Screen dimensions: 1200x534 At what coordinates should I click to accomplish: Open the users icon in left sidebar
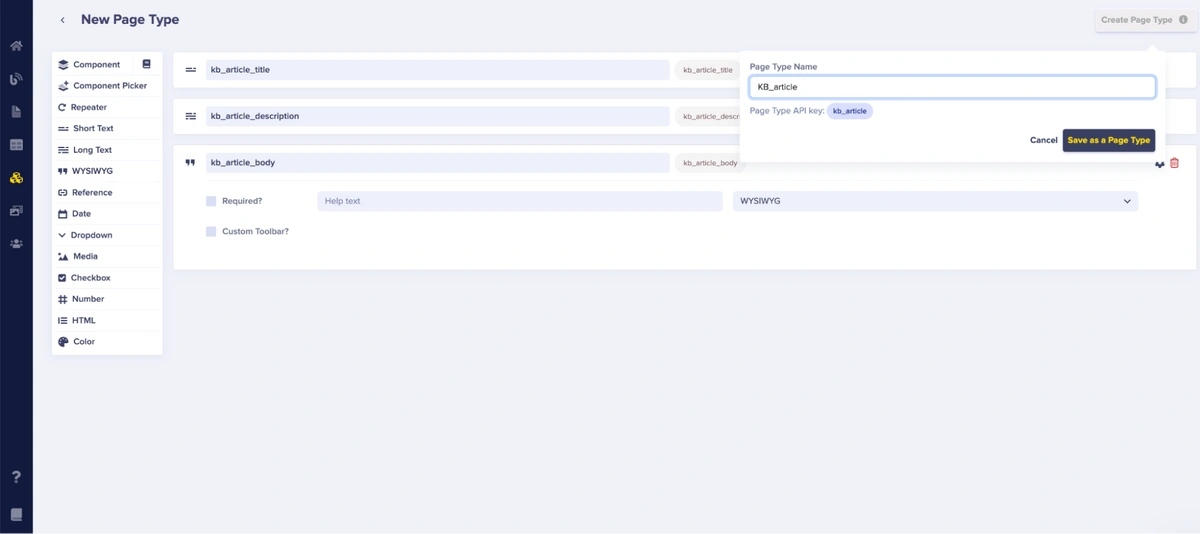[16, 244]
